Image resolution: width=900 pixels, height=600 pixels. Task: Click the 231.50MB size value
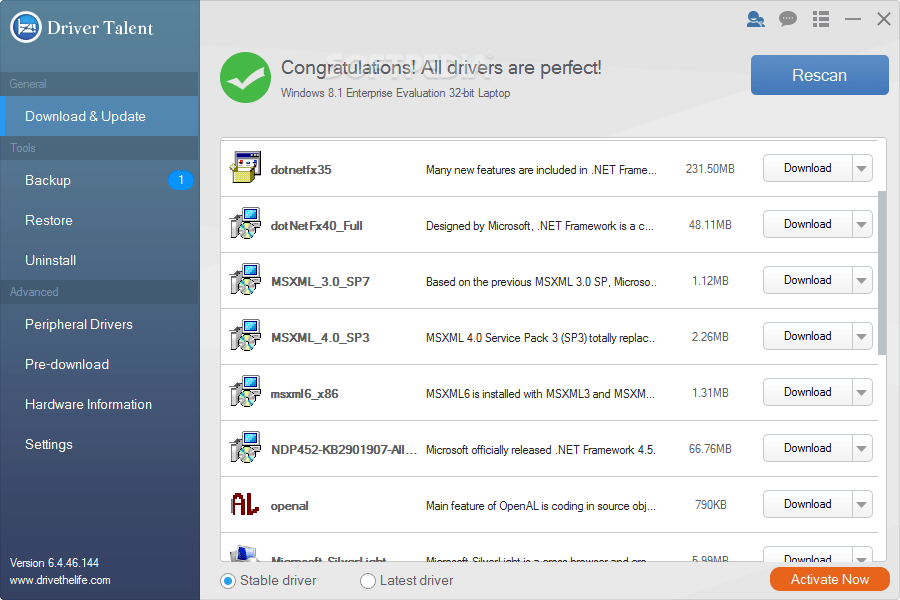[x=710, y=169]
